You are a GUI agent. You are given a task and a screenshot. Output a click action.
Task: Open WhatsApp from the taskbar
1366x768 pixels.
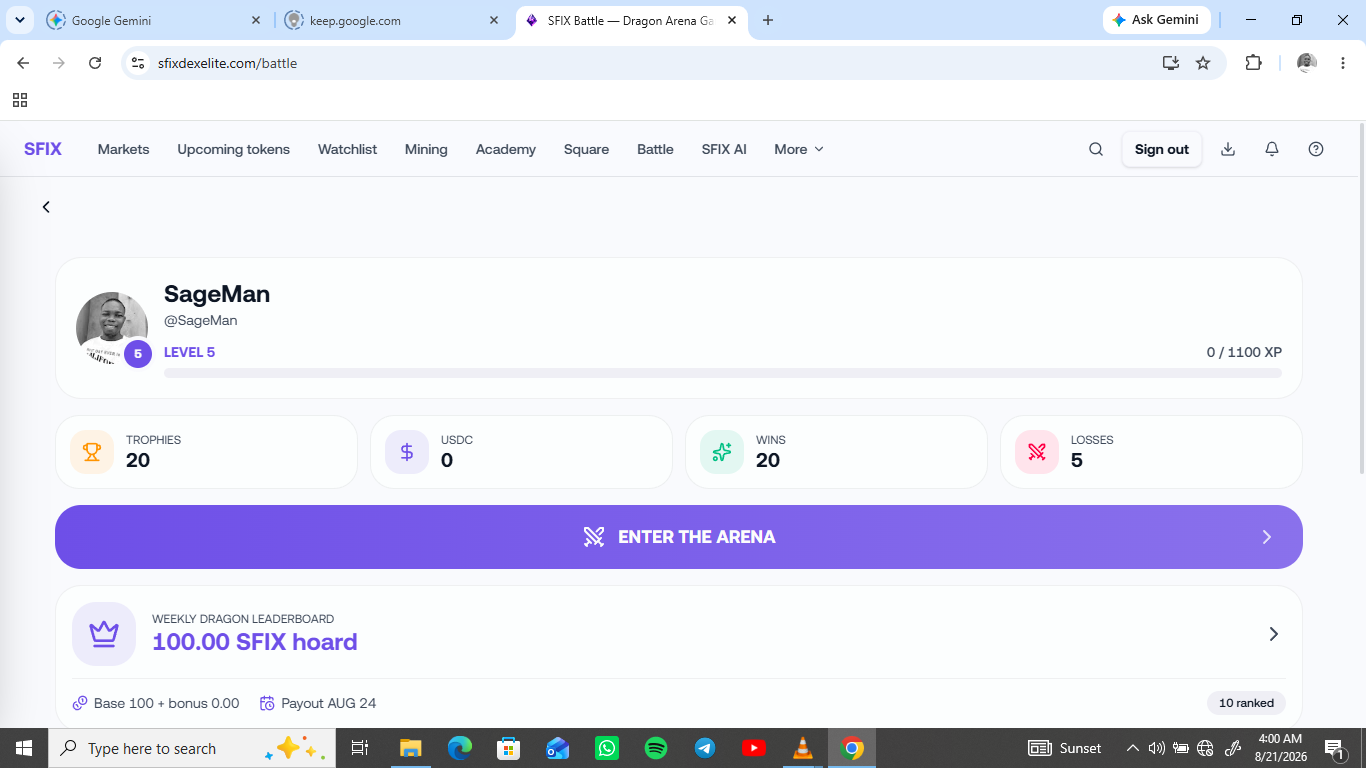point(607,748)
